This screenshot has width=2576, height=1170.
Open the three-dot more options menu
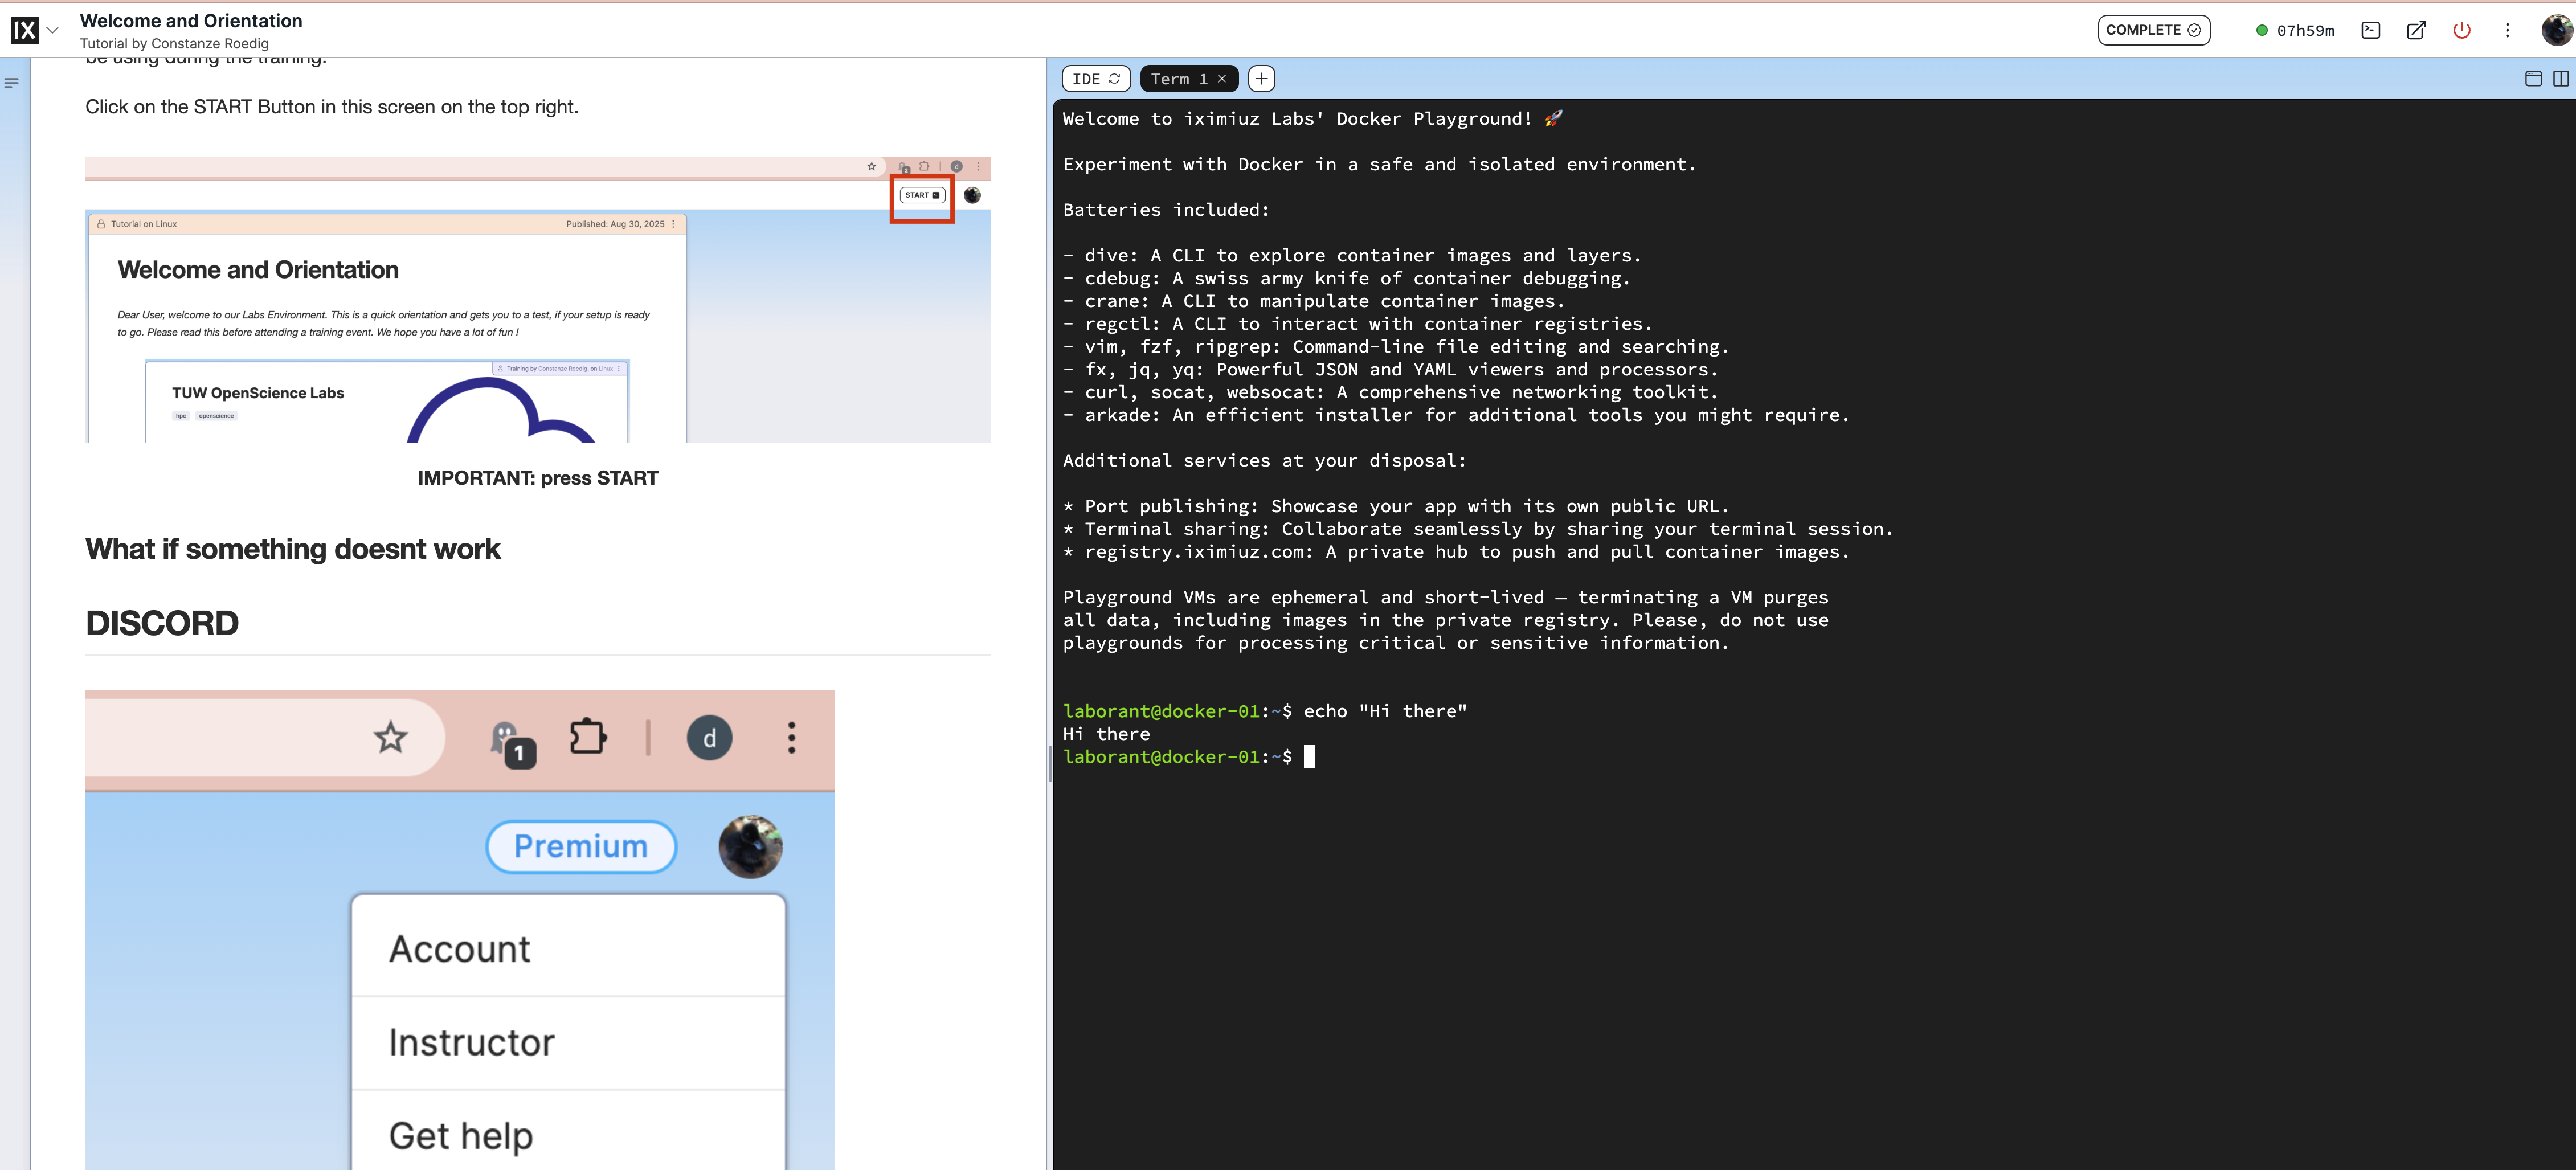click(2507, 30)
